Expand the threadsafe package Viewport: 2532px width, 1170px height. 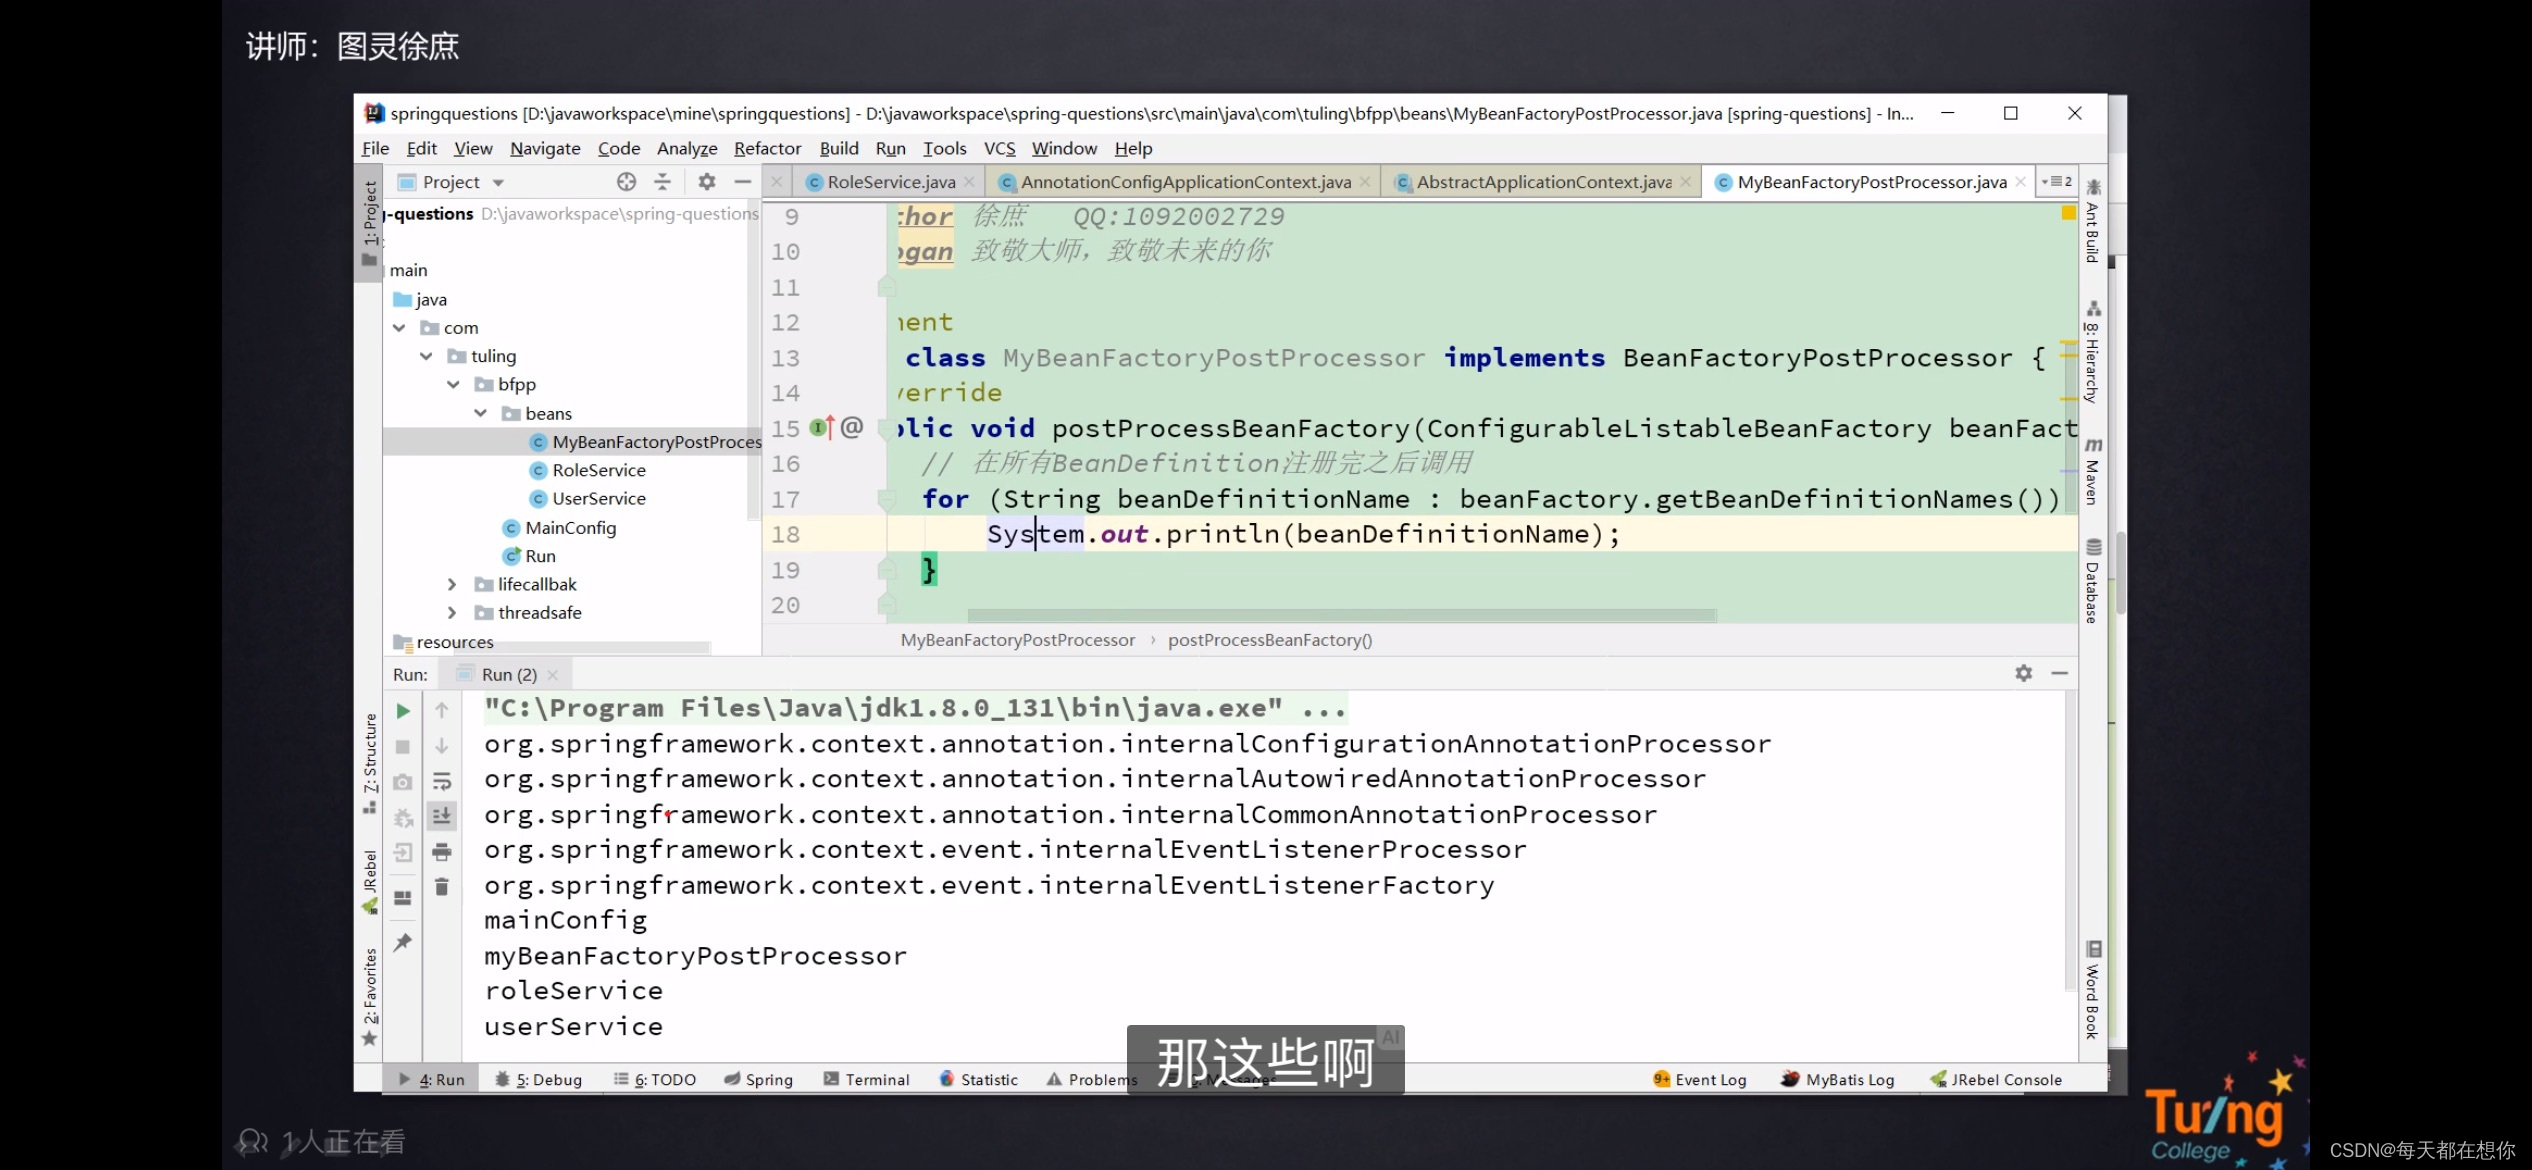(x=452, y=613)
